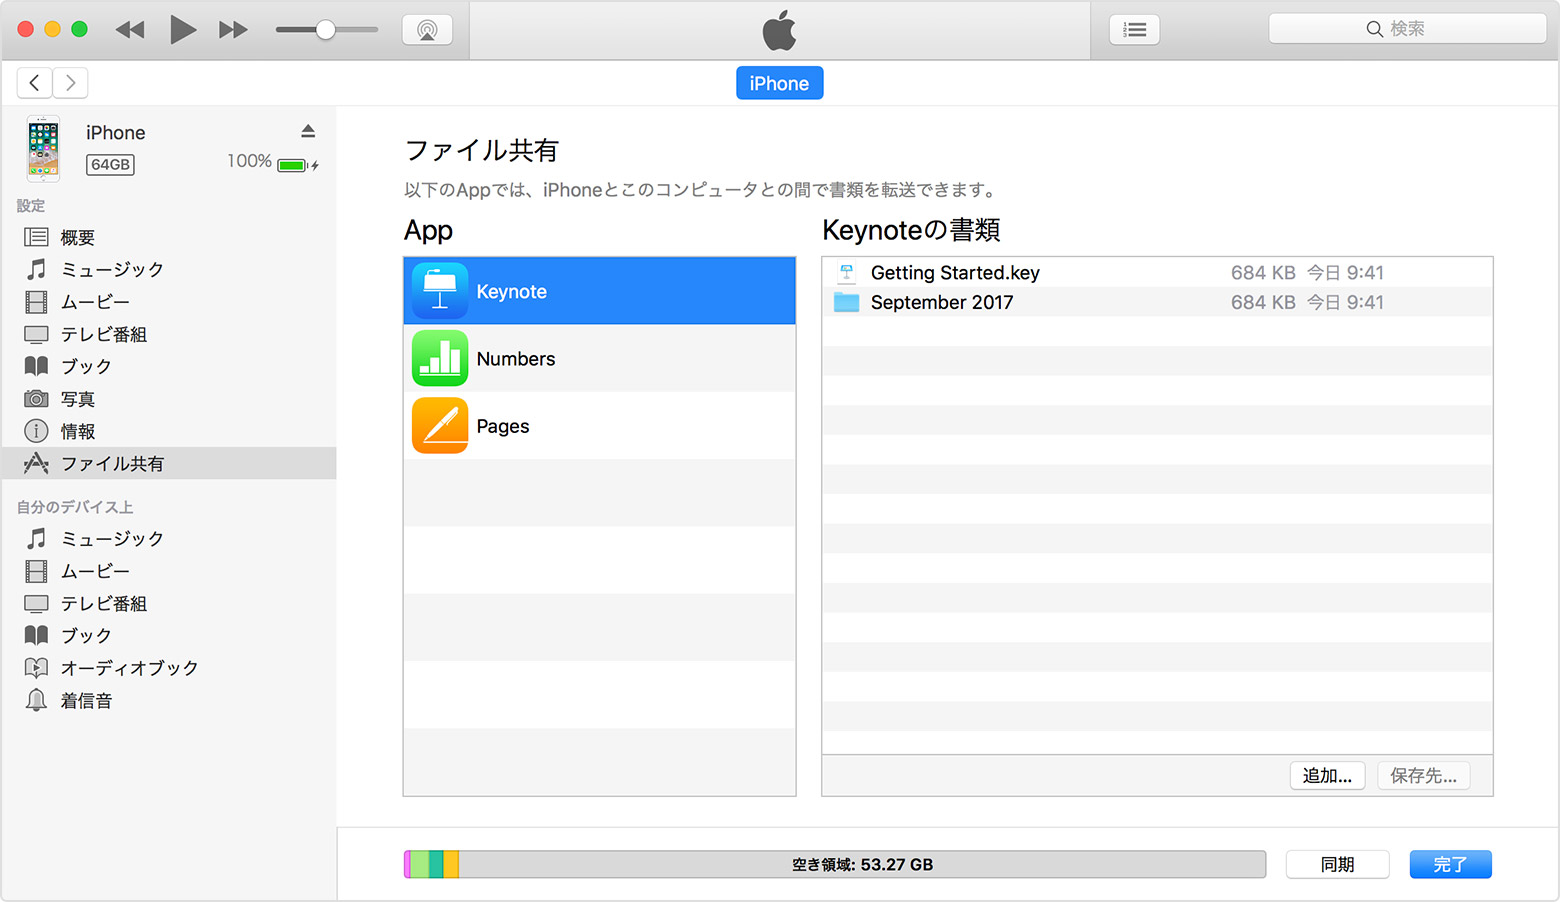Open 写真 in the sidebar

tap(168, 399)
